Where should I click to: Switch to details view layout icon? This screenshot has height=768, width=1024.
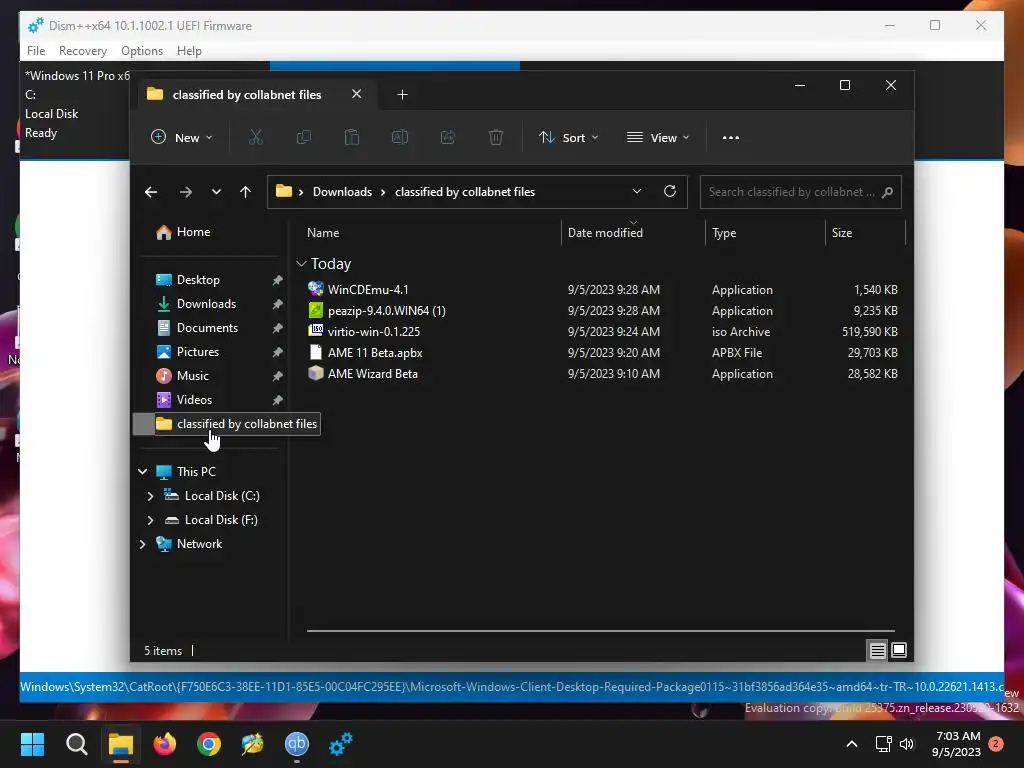(x=877, y=650)
